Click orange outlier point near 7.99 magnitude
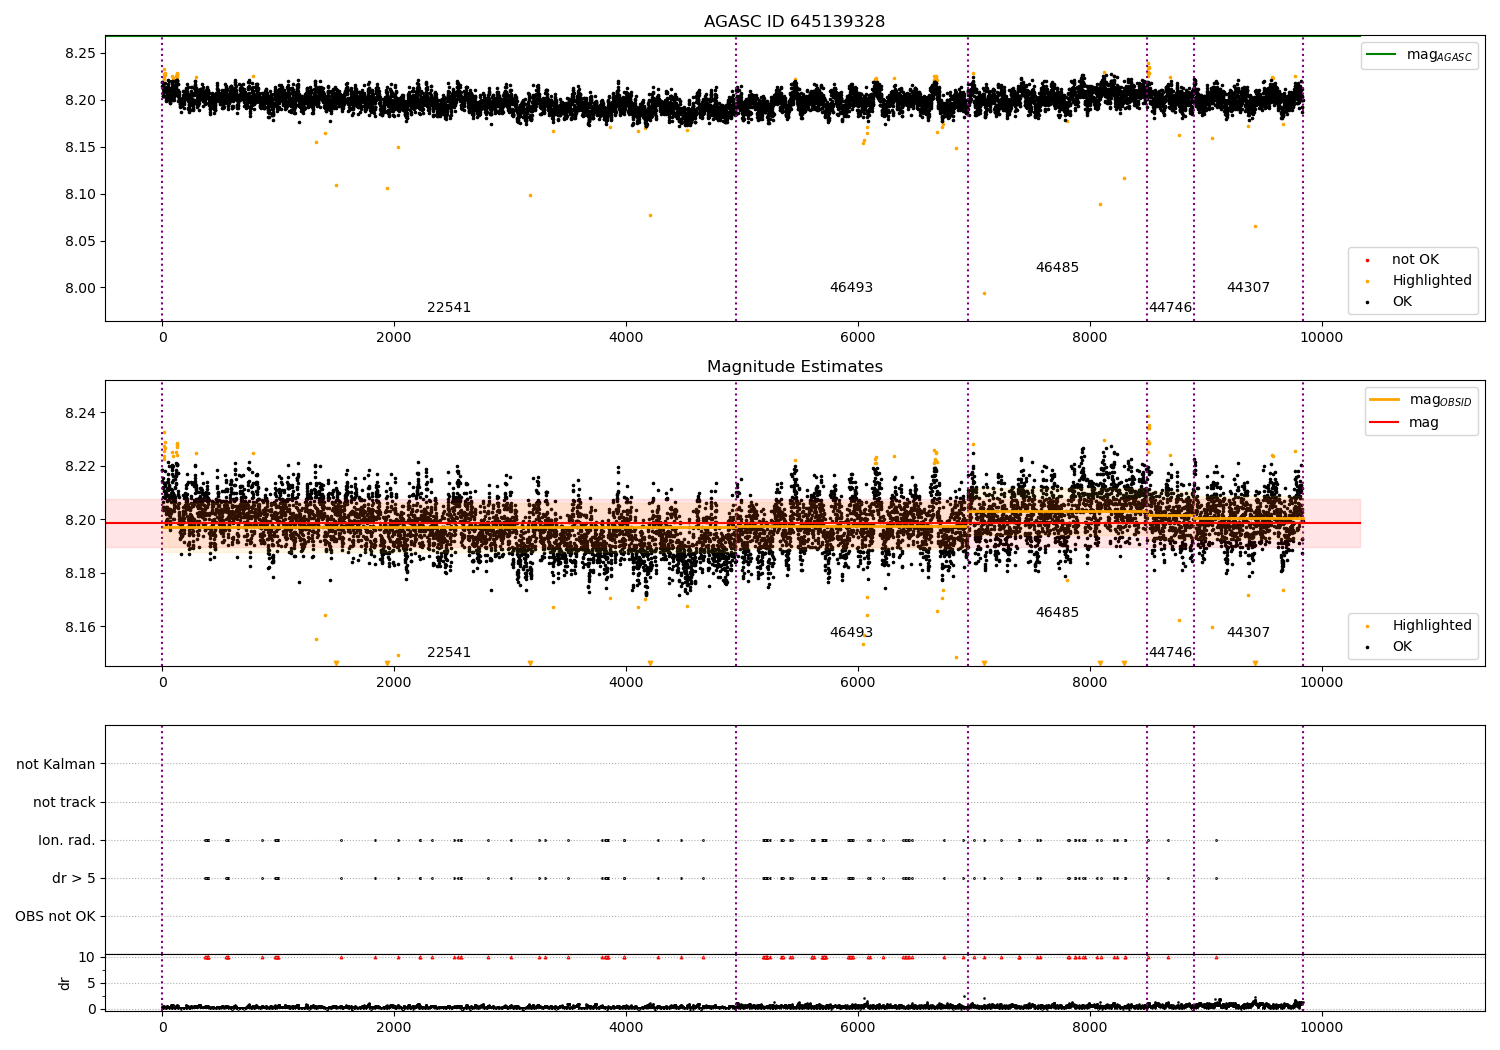The height and width of the screenshot is (1050, 1500). pyautogui.click(x=984, y=293)
